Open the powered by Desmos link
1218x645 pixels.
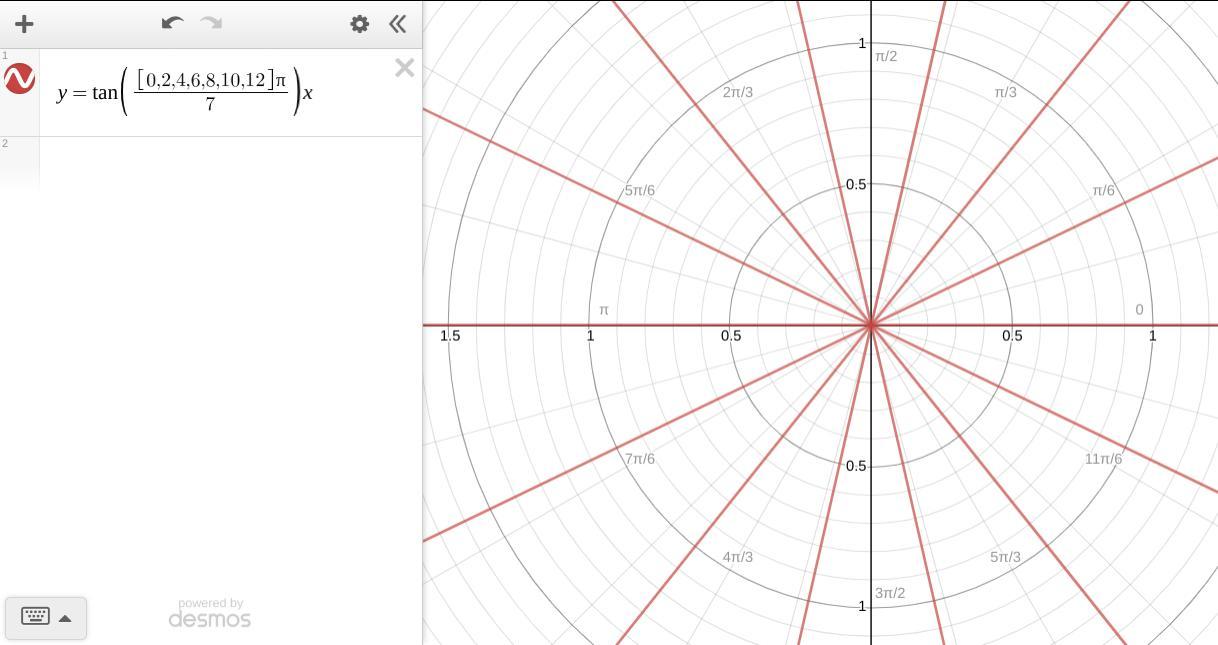click(210, 613)
